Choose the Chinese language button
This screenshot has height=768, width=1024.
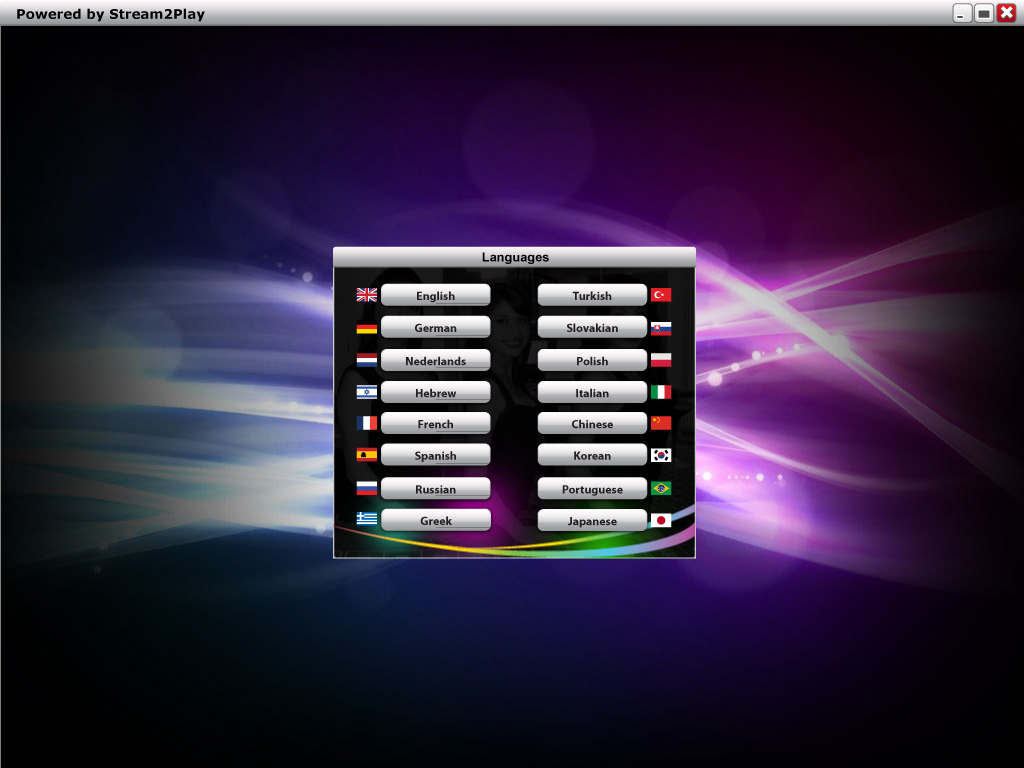point(592,423)
